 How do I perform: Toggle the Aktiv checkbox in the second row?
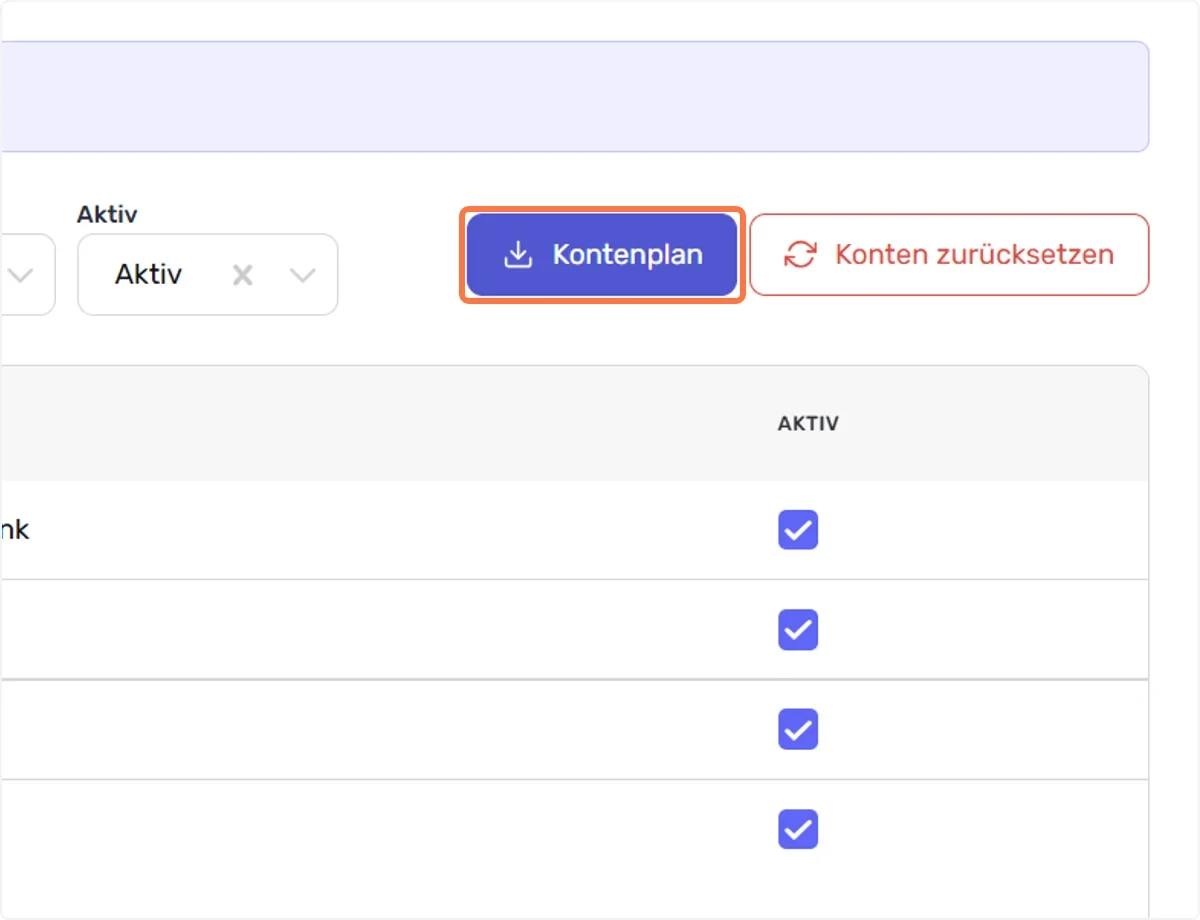coord(798,630)
